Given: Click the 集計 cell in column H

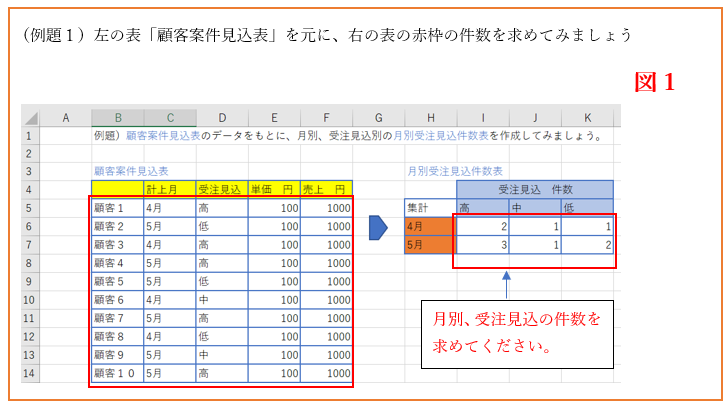Looking at the screenshot, I should (x=430, y=208).
